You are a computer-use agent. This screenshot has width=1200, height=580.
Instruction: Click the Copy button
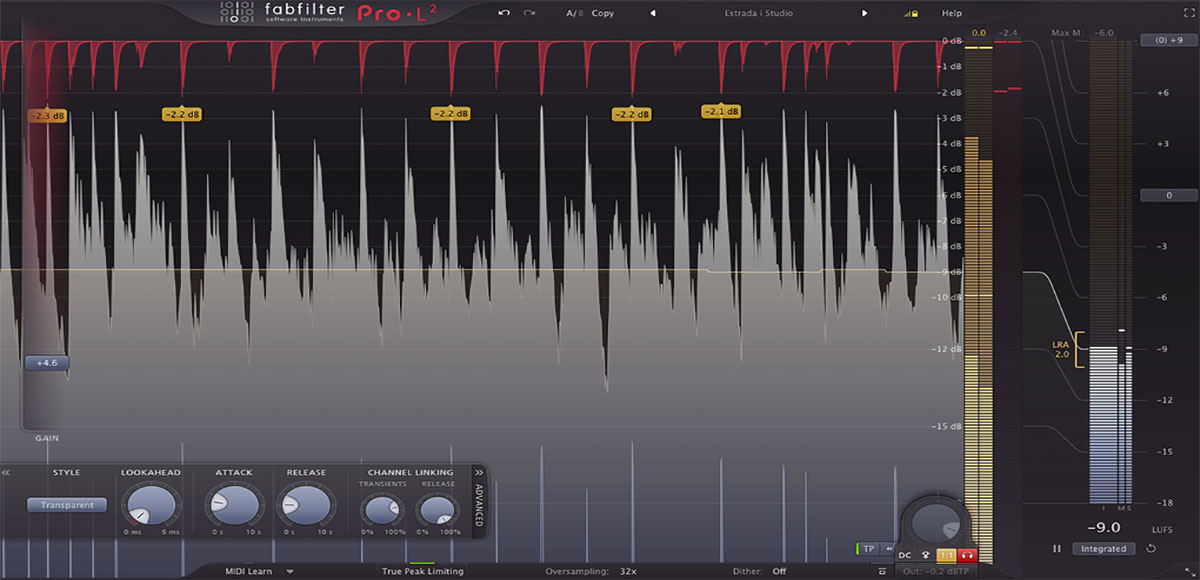[603, 13]
